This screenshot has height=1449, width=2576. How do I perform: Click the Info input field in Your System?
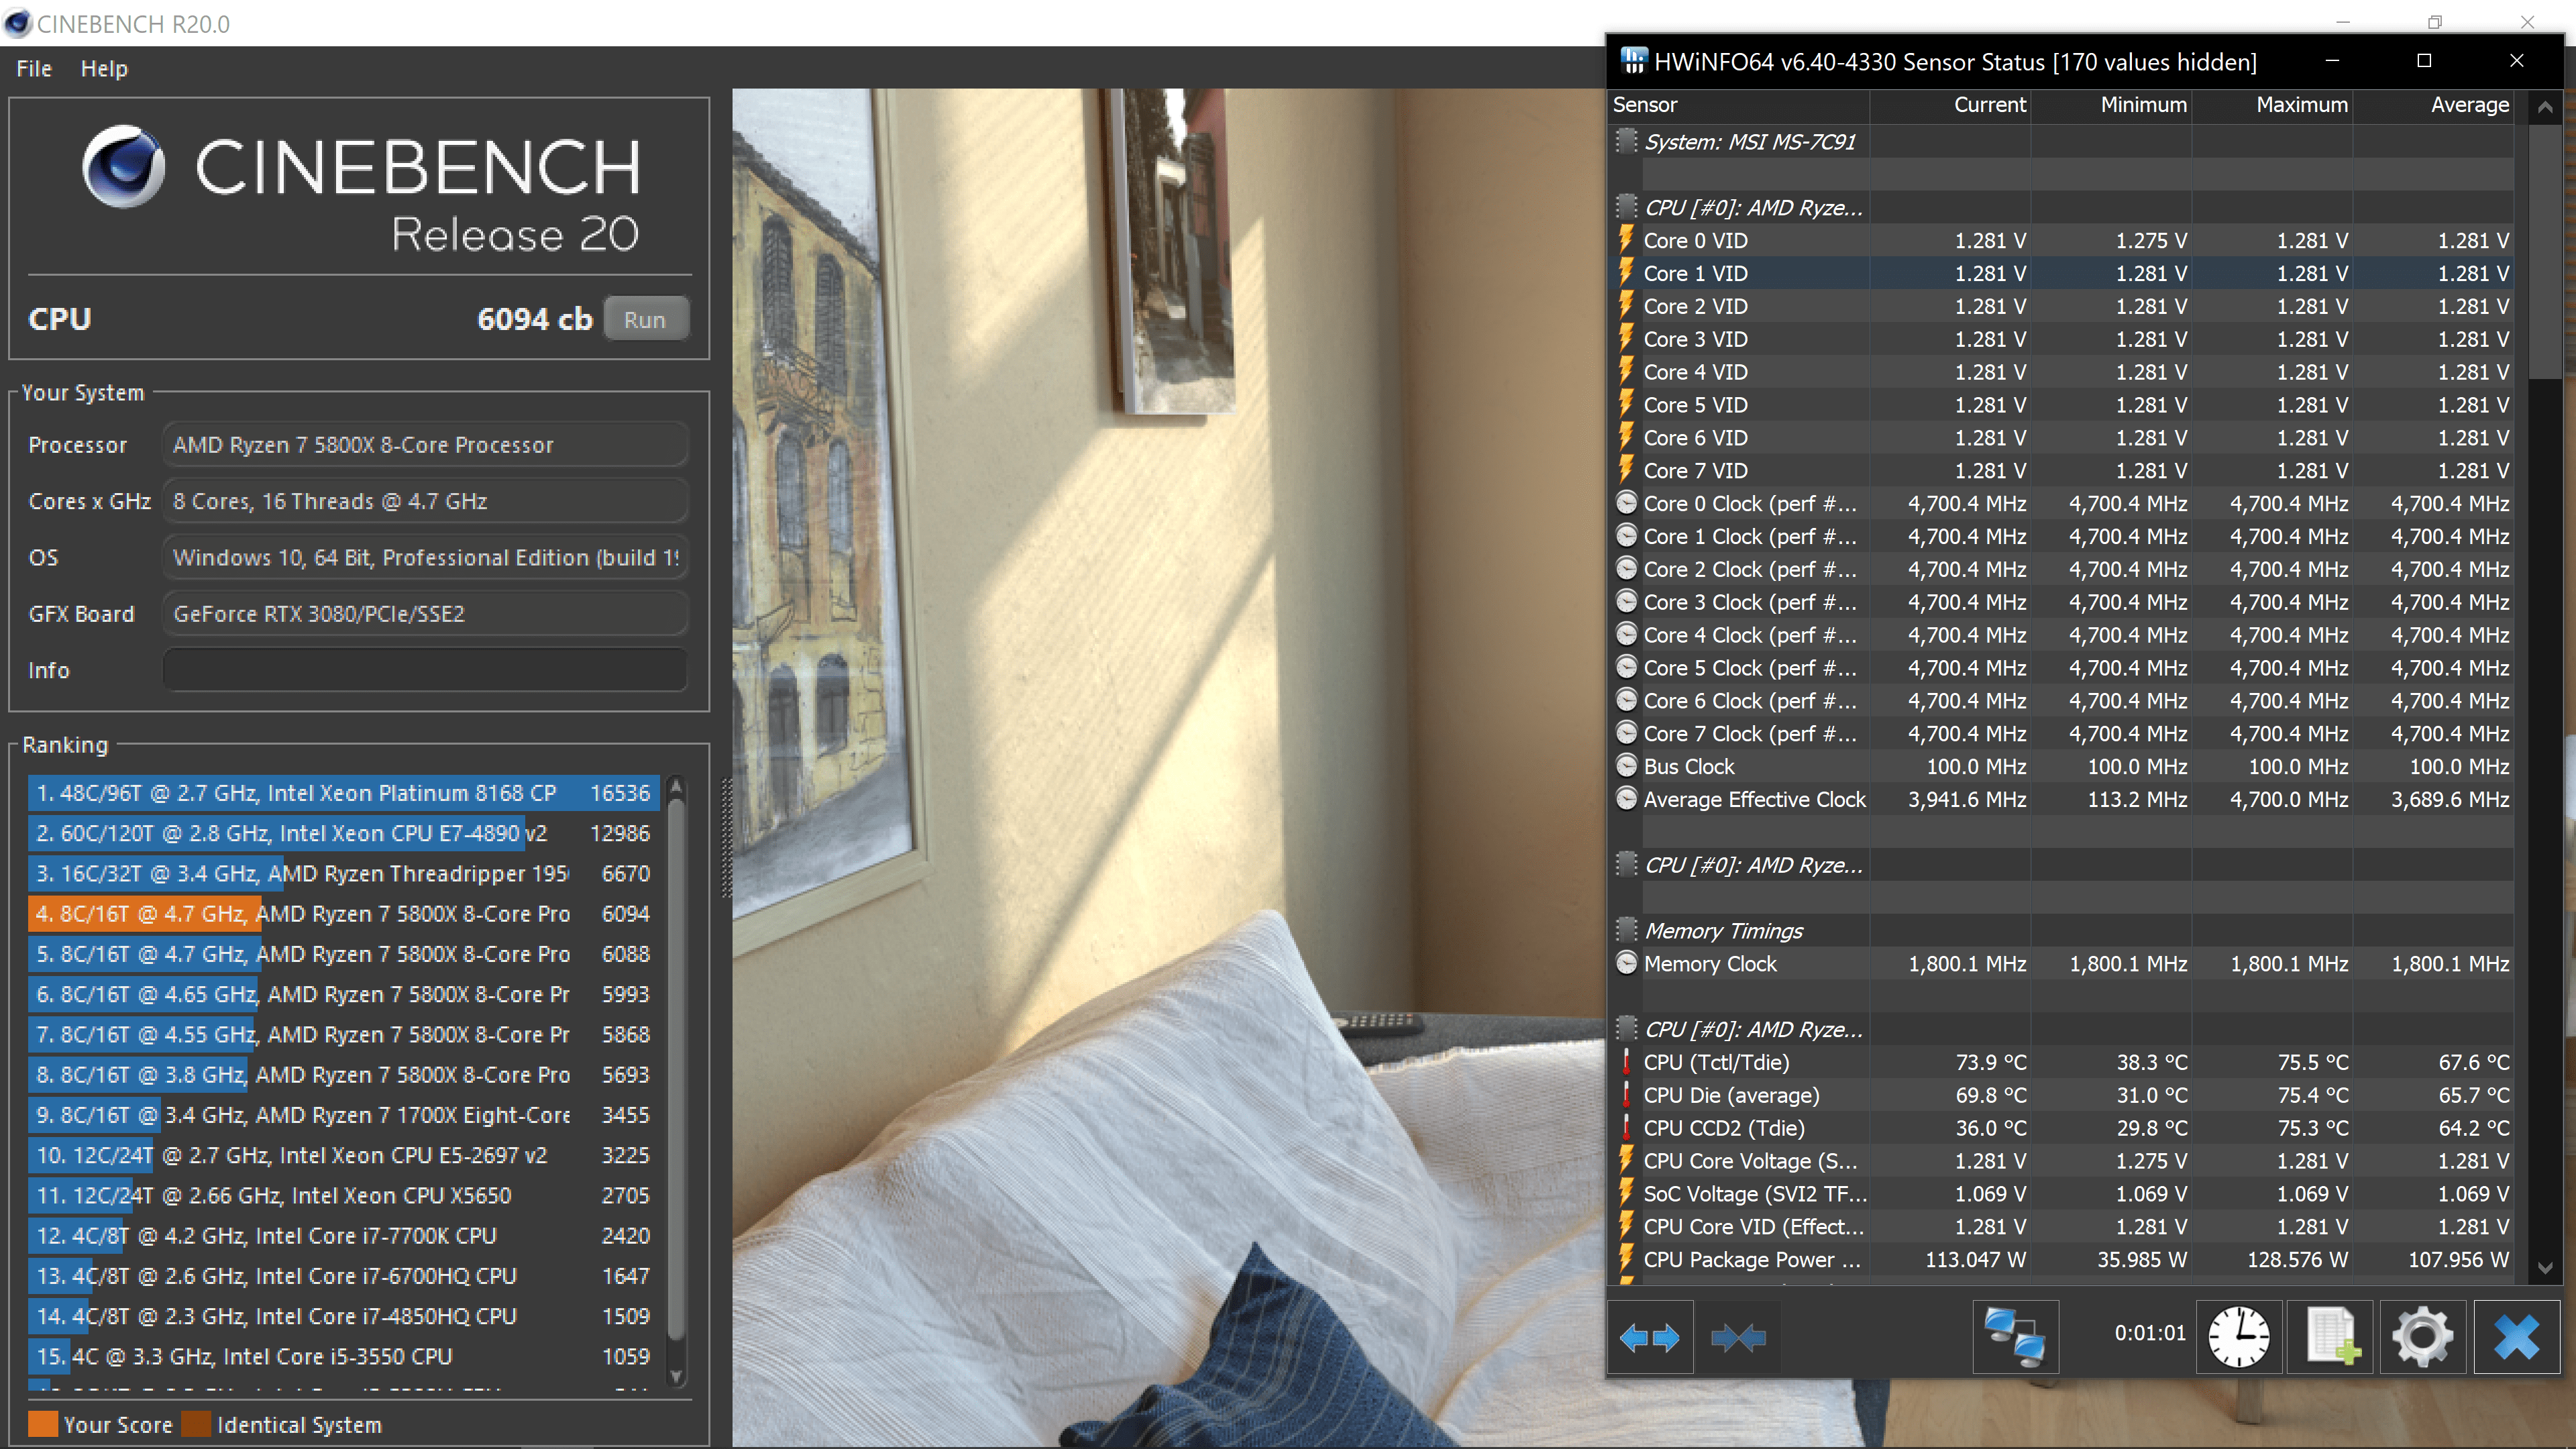click(425, 670)
